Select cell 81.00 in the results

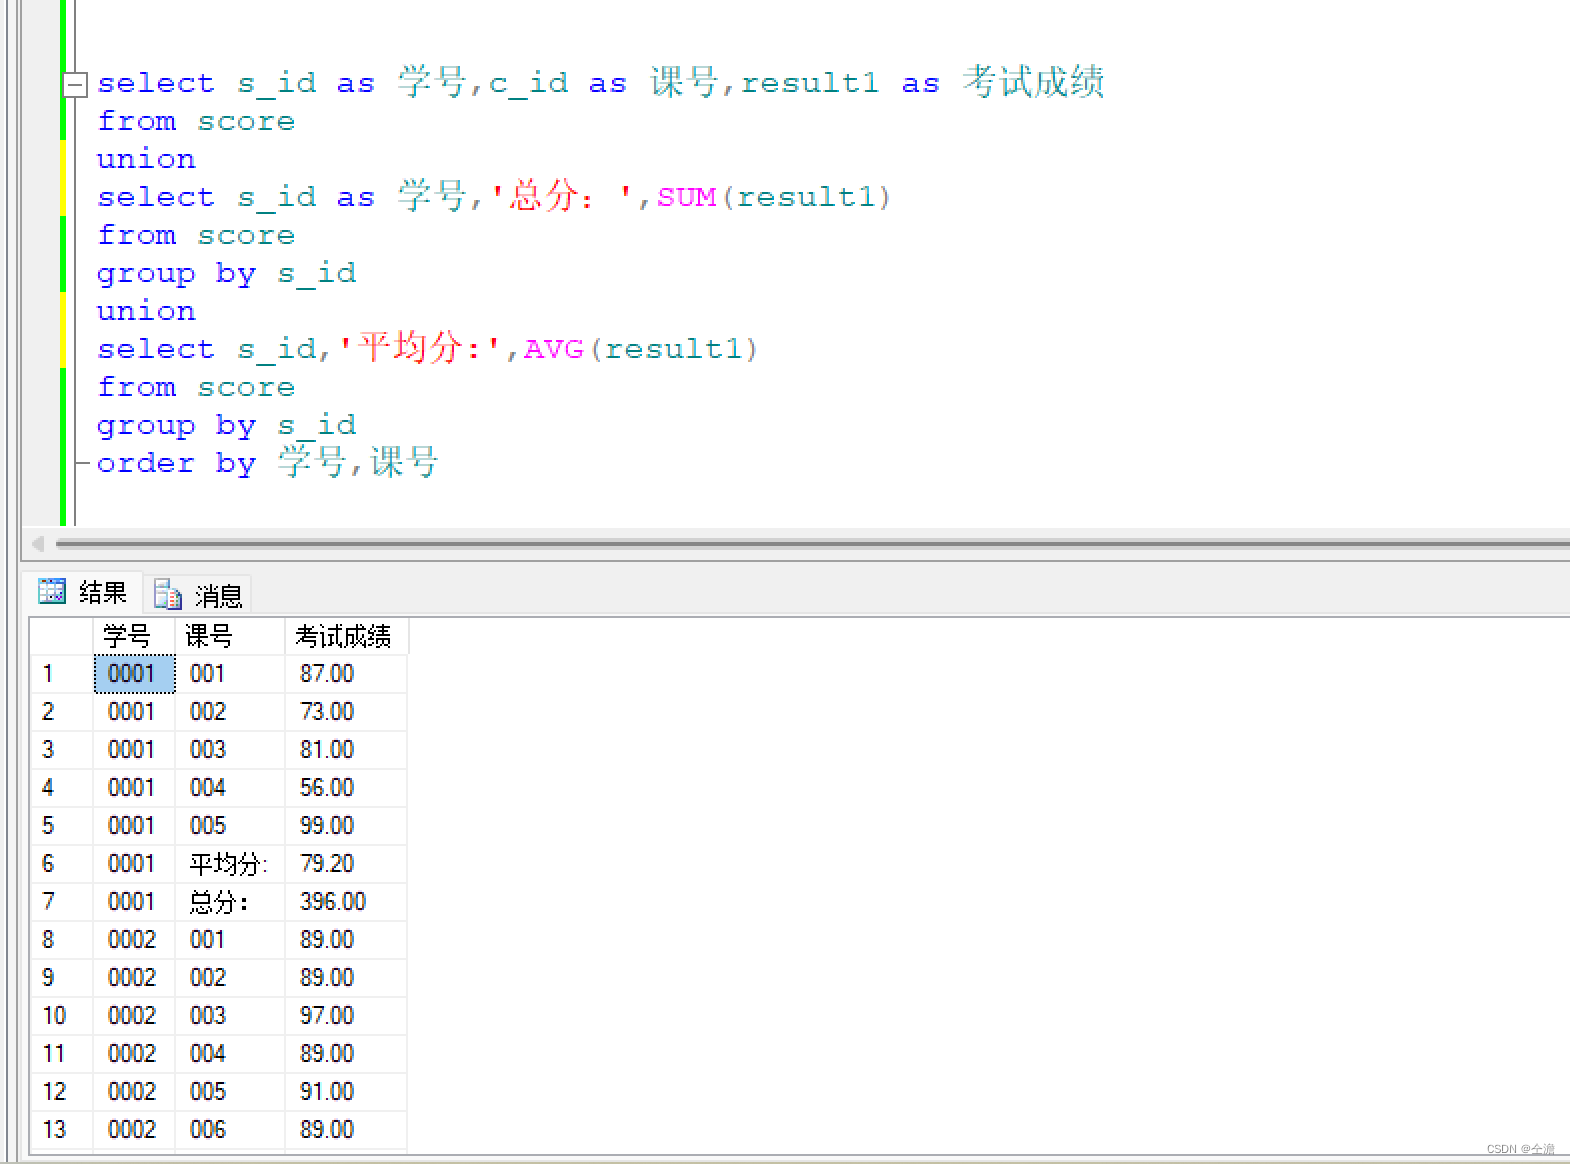[346, 750]
